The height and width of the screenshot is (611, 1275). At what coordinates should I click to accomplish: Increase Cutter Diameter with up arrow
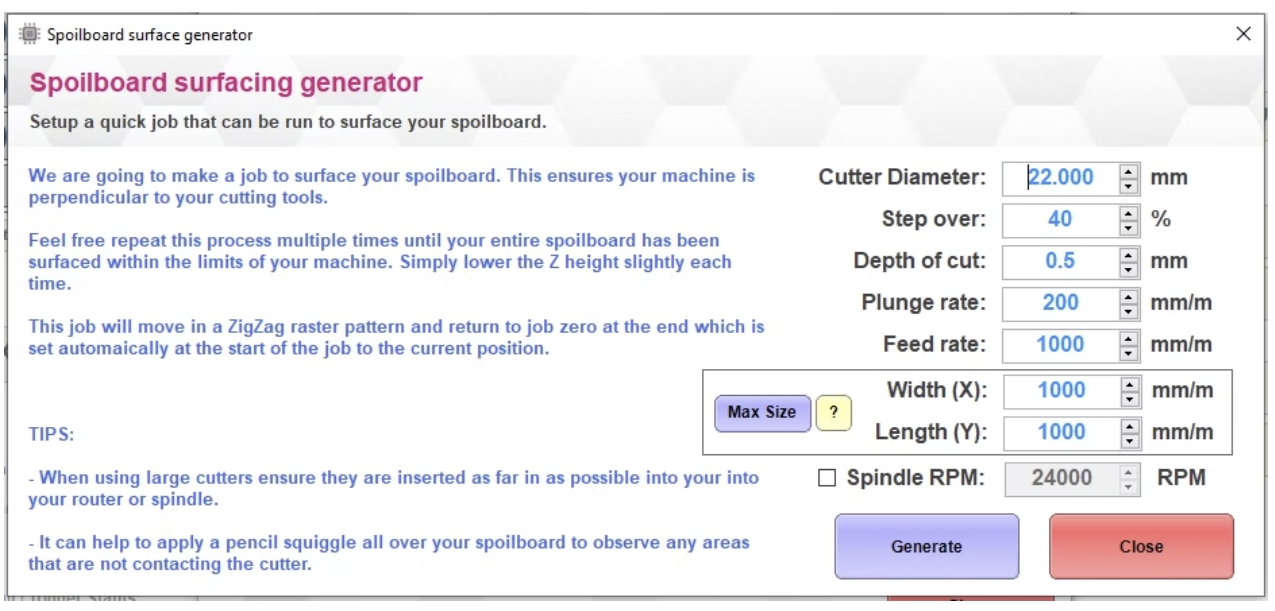click(1129, 172)
